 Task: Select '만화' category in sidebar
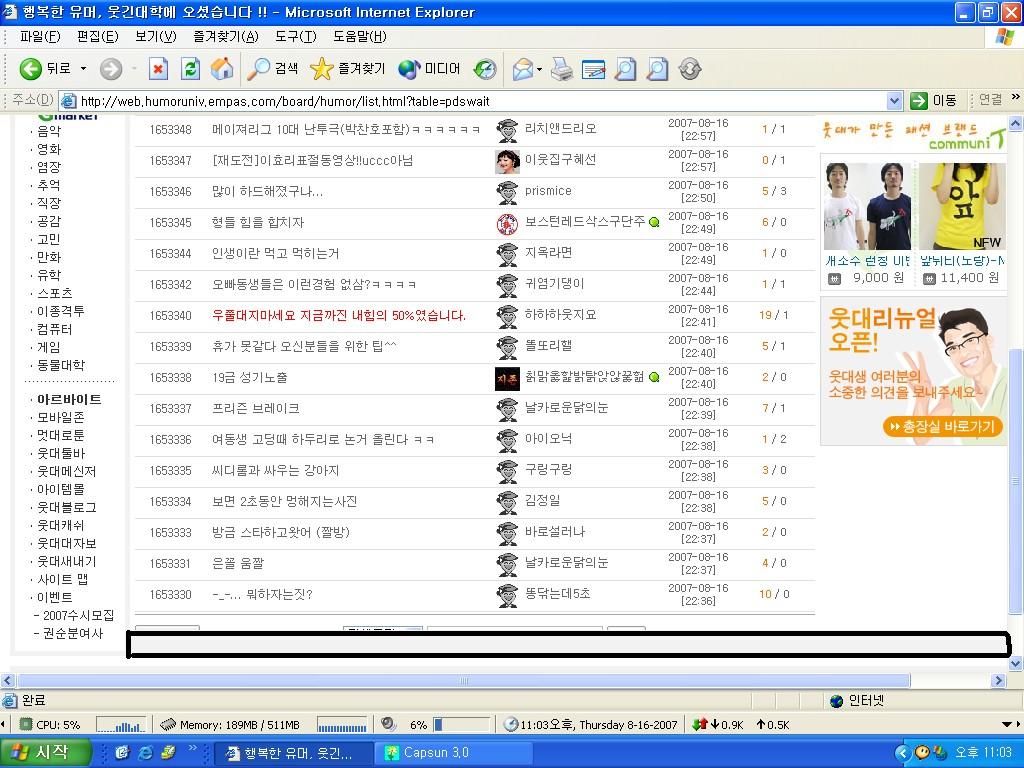point(48,257)
